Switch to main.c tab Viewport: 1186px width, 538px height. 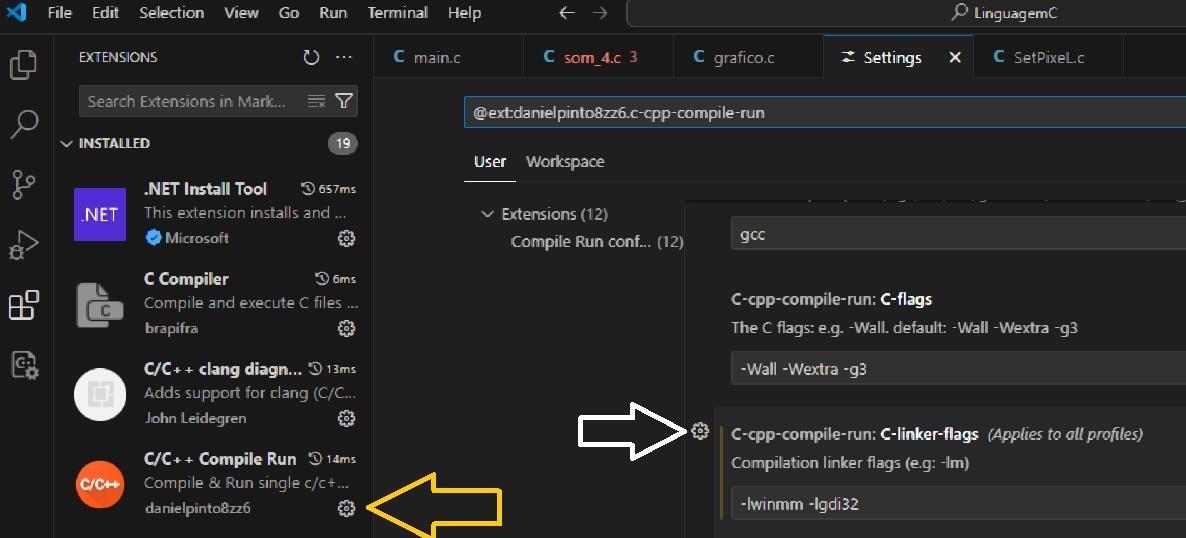pos(448,58)
